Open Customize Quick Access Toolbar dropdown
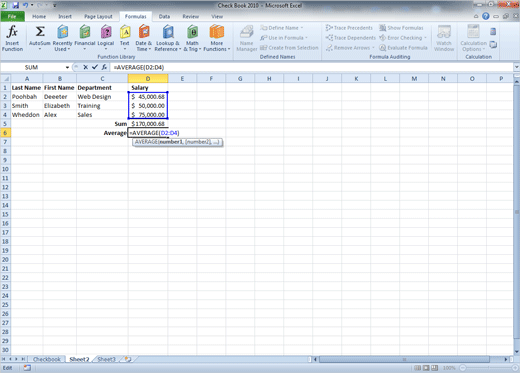This screenshot has width=520, height=373. tap(54, 6)
